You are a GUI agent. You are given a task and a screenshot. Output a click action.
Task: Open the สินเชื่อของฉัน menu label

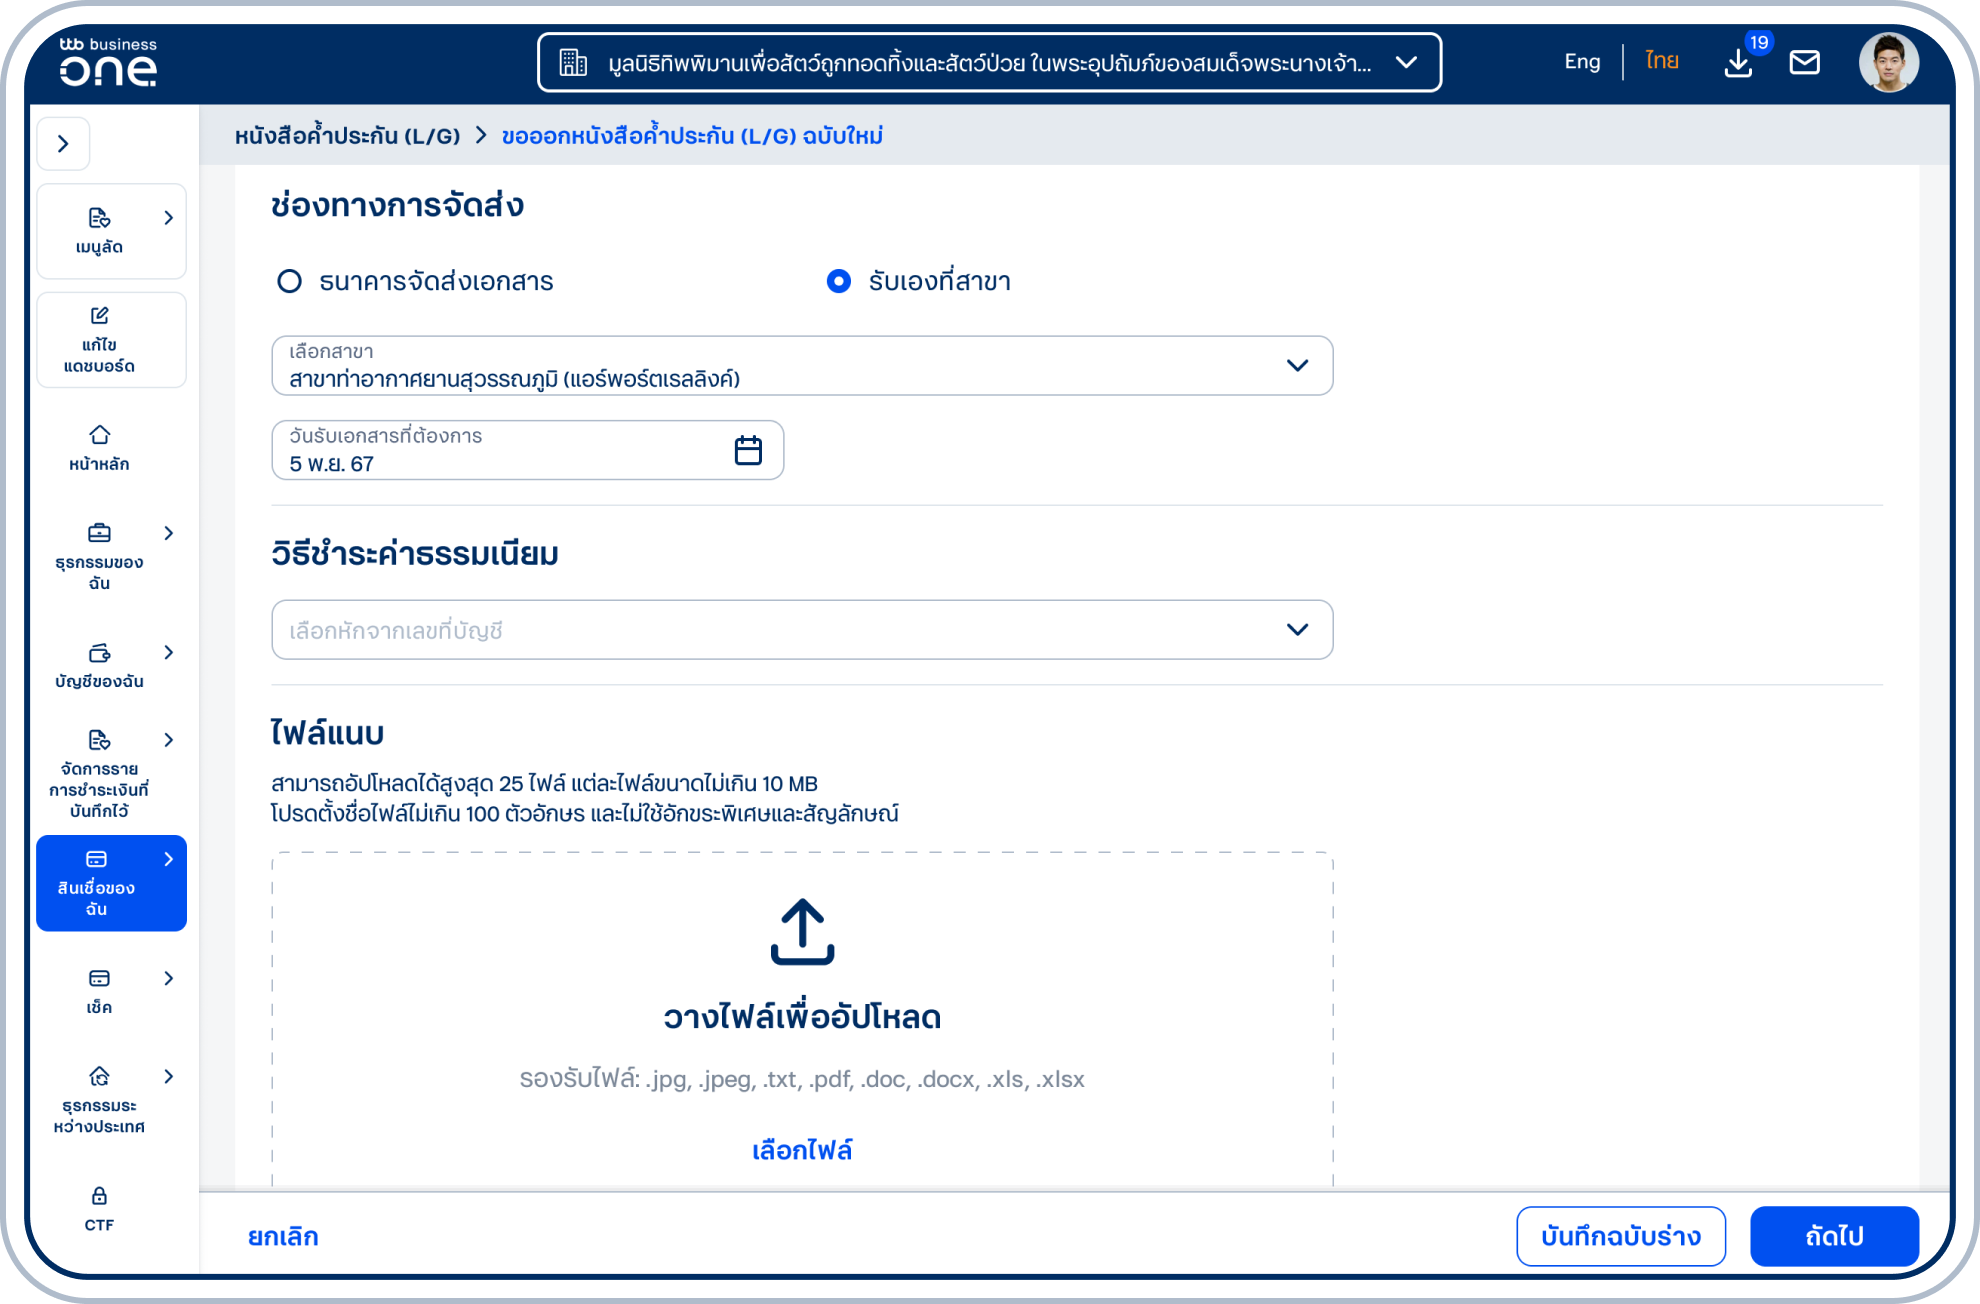[x=96, y=898]
